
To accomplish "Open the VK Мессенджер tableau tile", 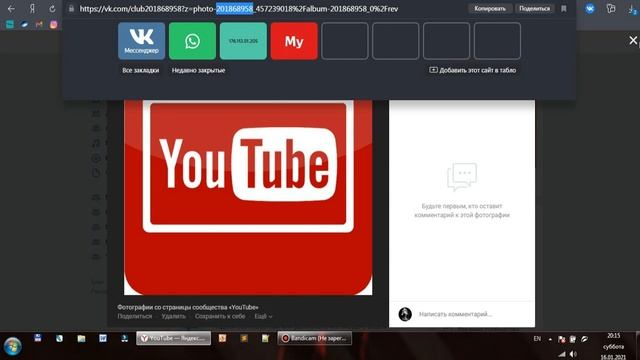I will (142, 41).
